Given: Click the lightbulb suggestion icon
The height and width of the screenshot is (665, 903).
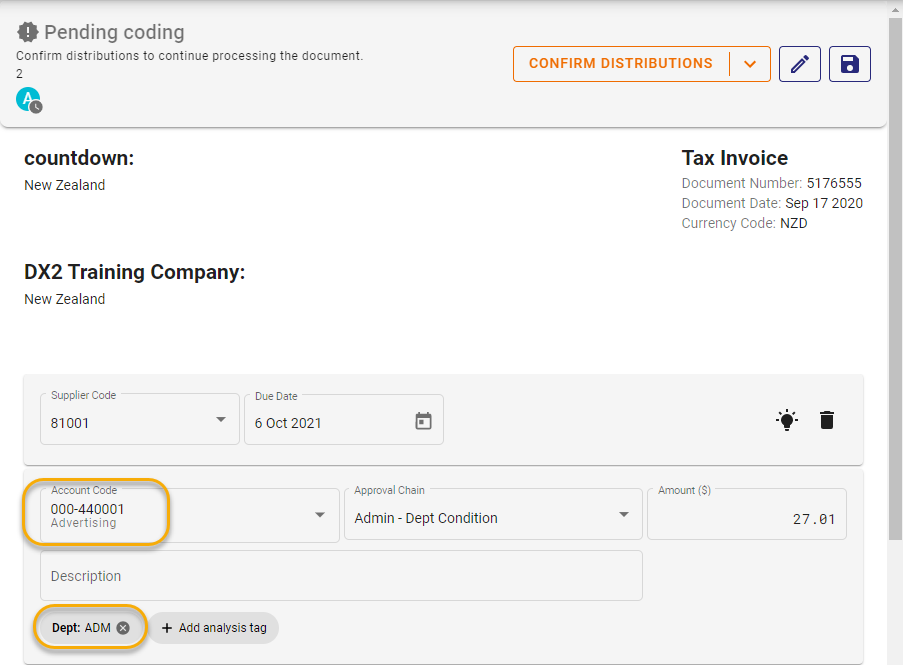Looking at the screenshot, I should coord(786,419).
